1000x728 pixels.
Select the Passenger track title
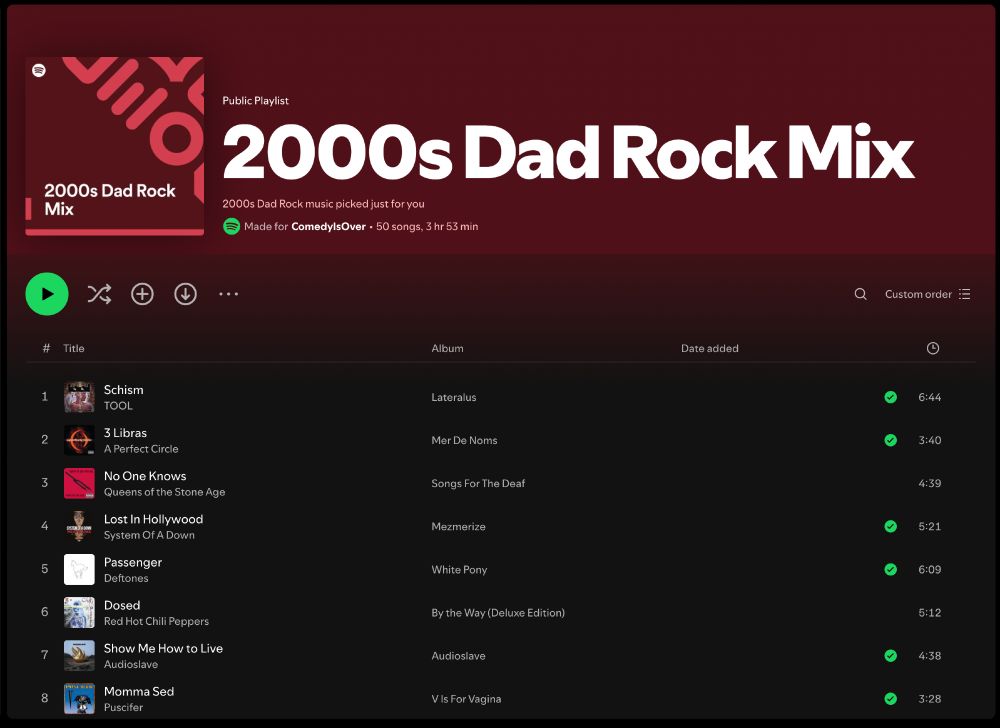[x=133, y=562]
